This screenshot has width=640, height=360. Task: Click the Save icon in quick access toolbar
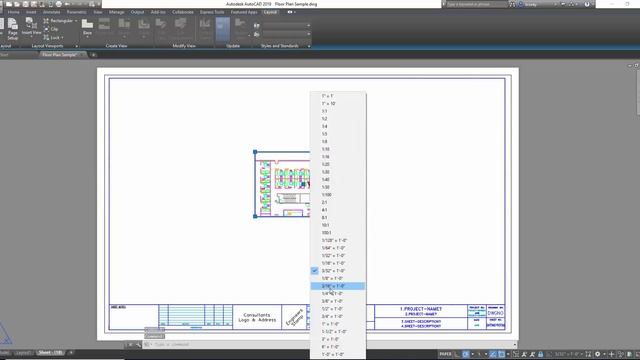coord(25,4)
